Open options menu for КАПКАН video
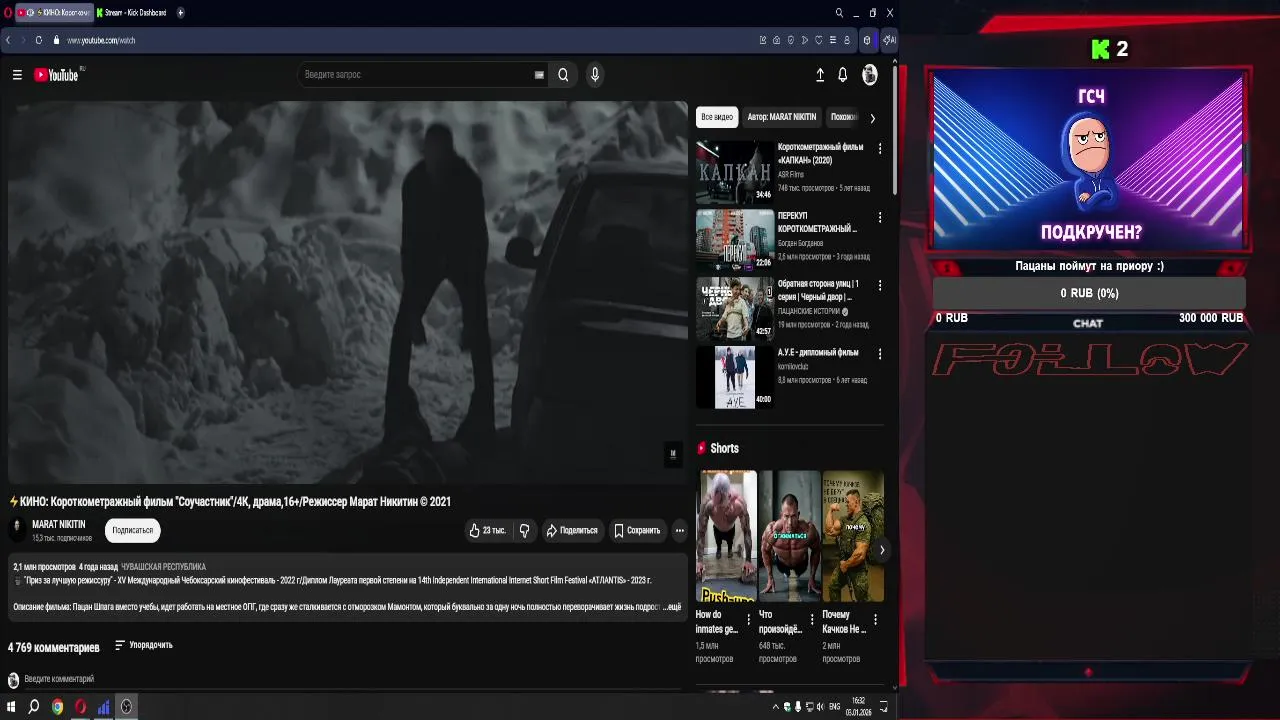The width and height of the screenshot is (1280, 720). (x=880, y=148)
